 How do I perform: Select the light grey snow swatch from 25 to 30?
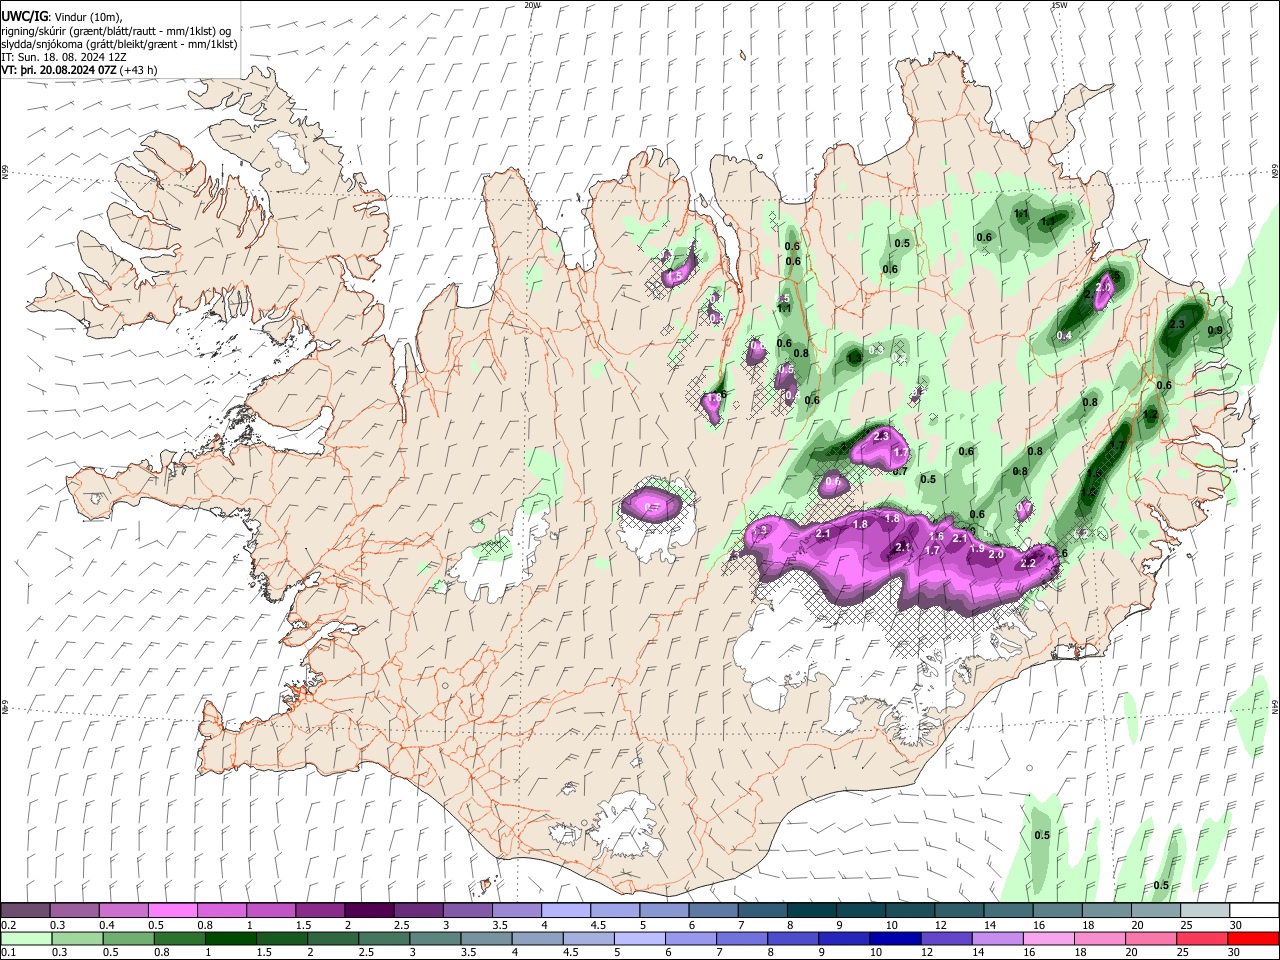pos(1204,911)
